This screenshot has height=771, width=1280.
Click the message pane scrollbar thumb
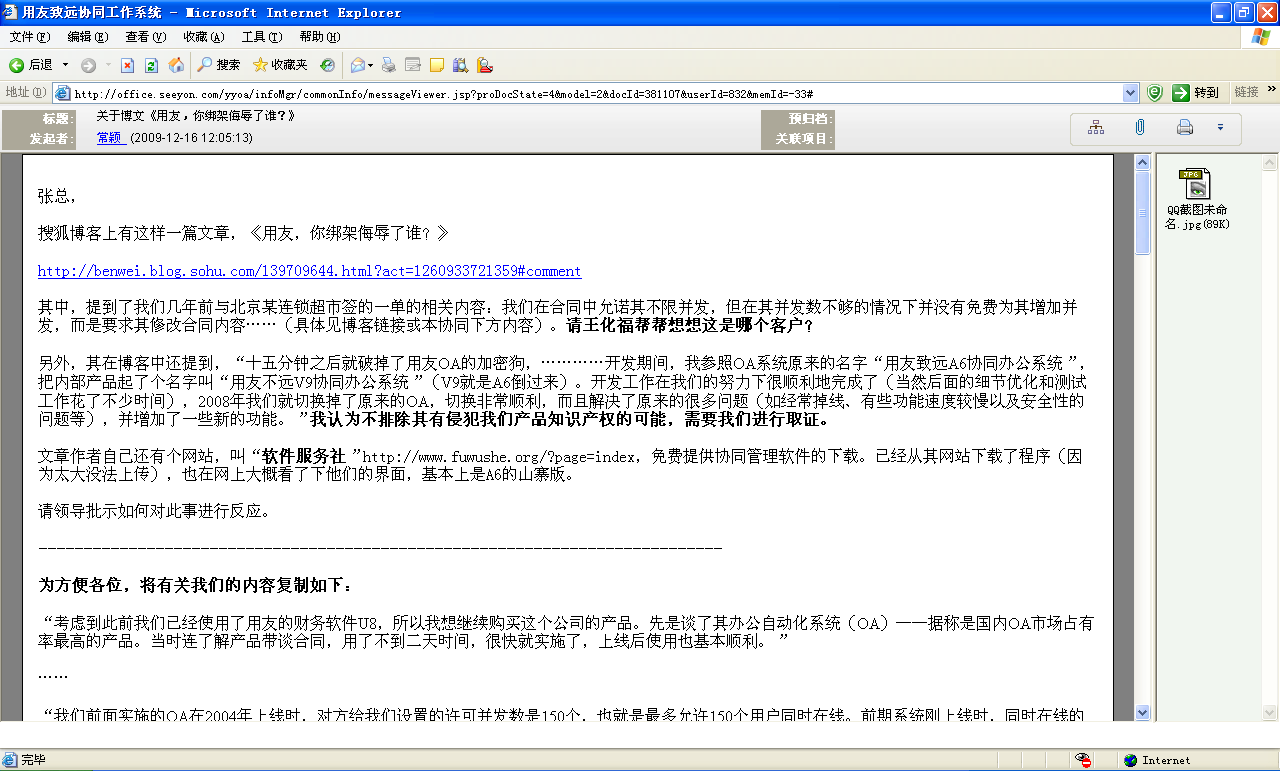pyautogui.click(x=1143, y=213)
